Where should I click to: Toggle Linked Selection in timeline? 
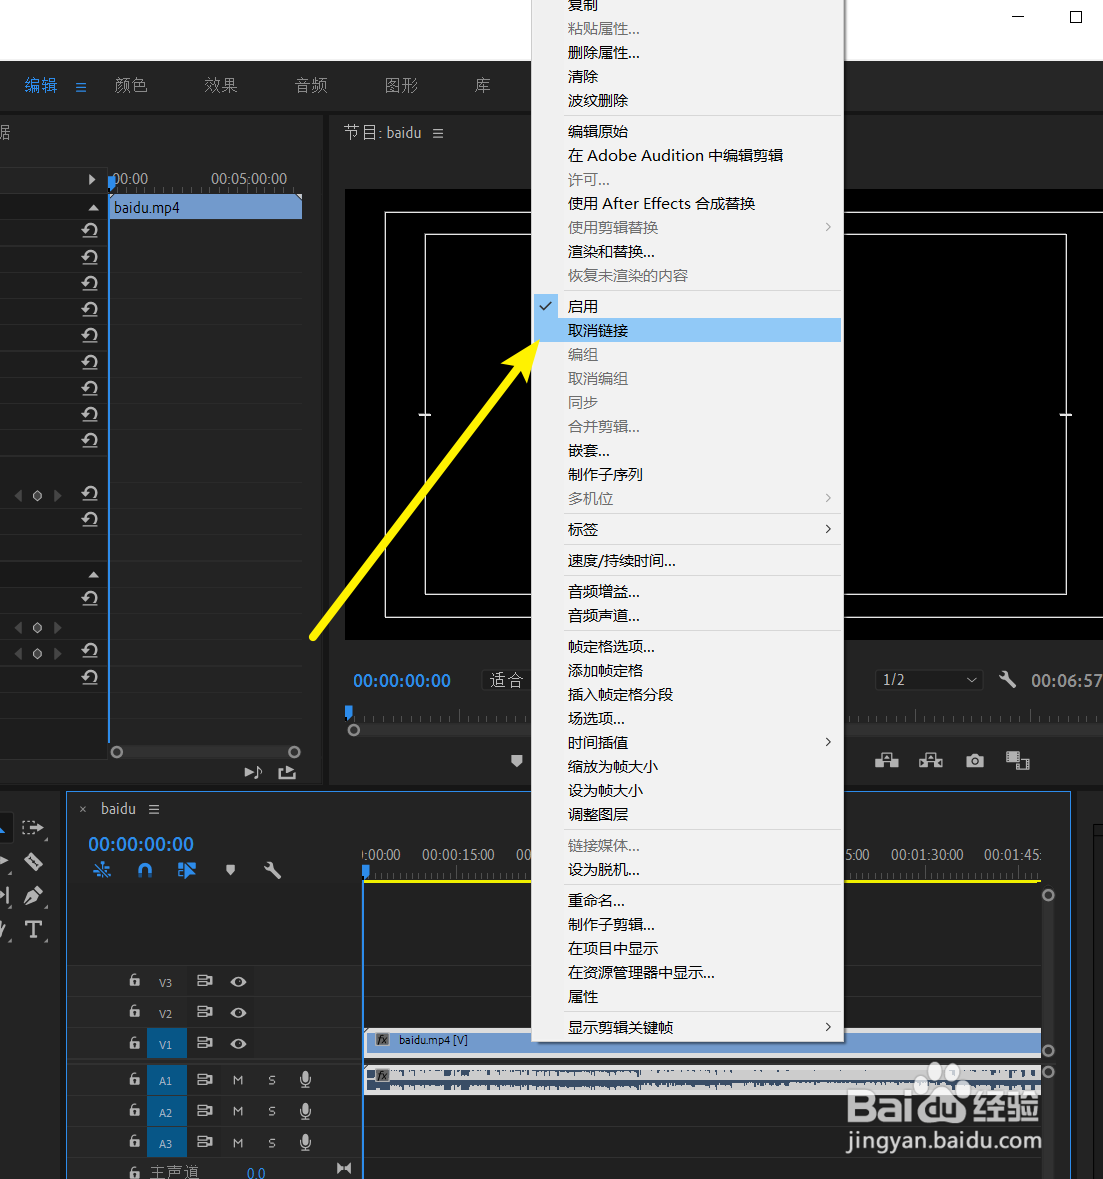(x=186, y=870)
